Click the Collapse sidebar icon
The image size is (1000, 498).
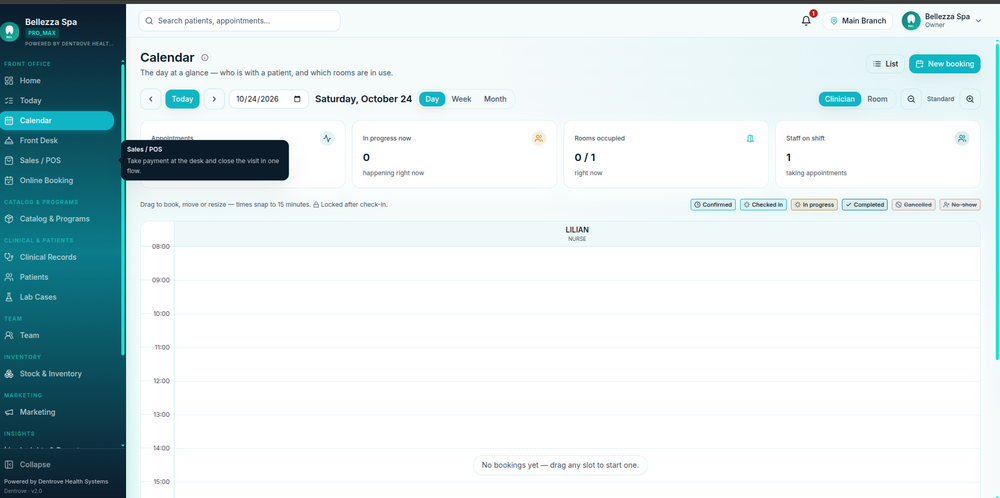9,465
